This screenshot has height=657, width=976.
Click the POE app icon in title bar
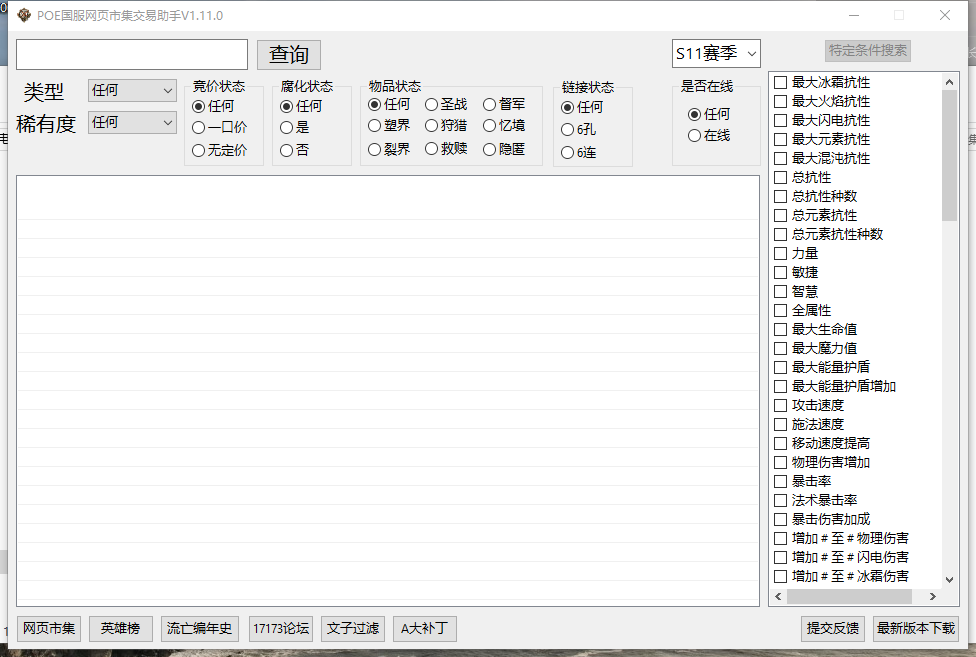pyautogui.click(x=24, y=15)
